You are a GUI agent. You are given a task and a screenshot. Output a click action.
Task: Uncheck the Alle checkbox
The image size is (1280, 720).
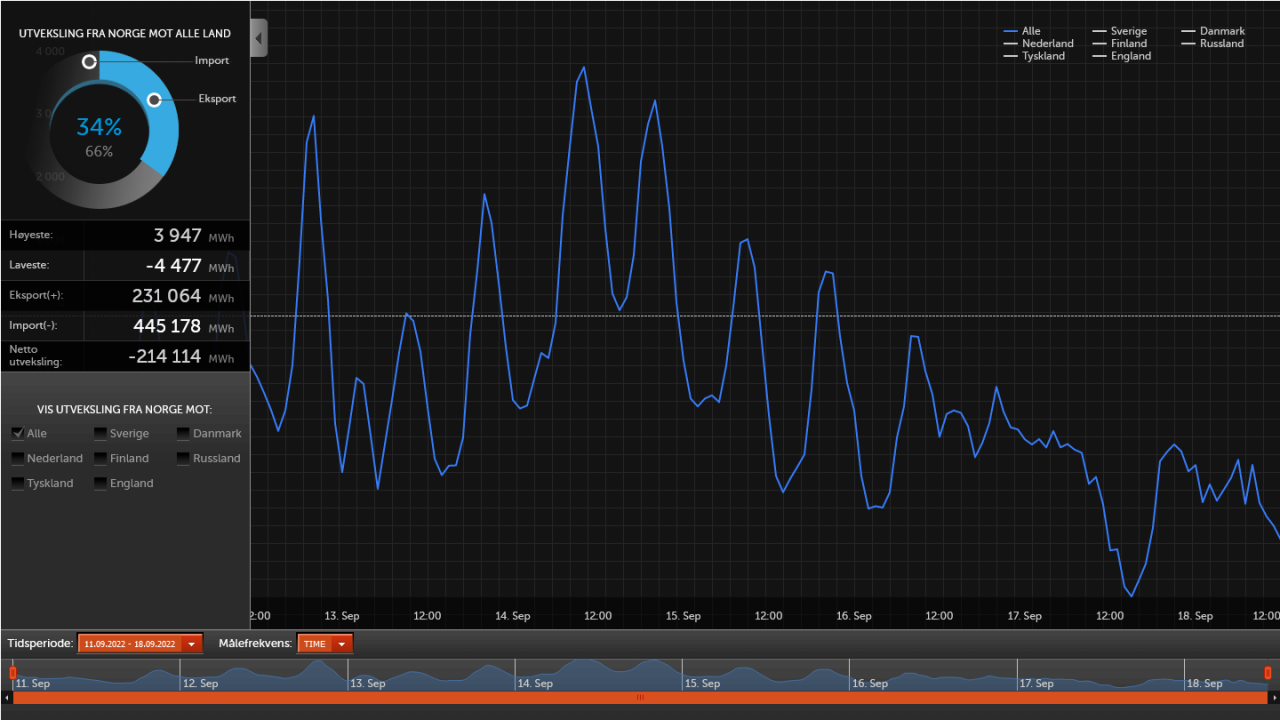coord(16,433)
